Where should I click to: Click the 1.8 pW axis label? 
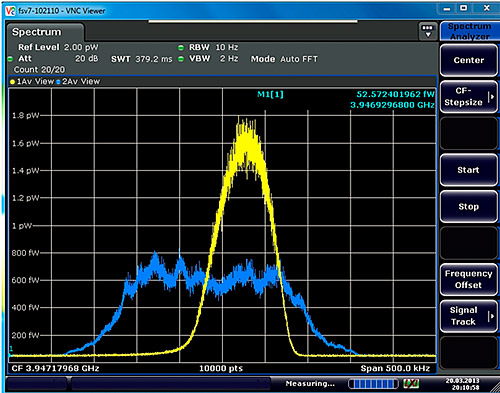pos(25,116)
